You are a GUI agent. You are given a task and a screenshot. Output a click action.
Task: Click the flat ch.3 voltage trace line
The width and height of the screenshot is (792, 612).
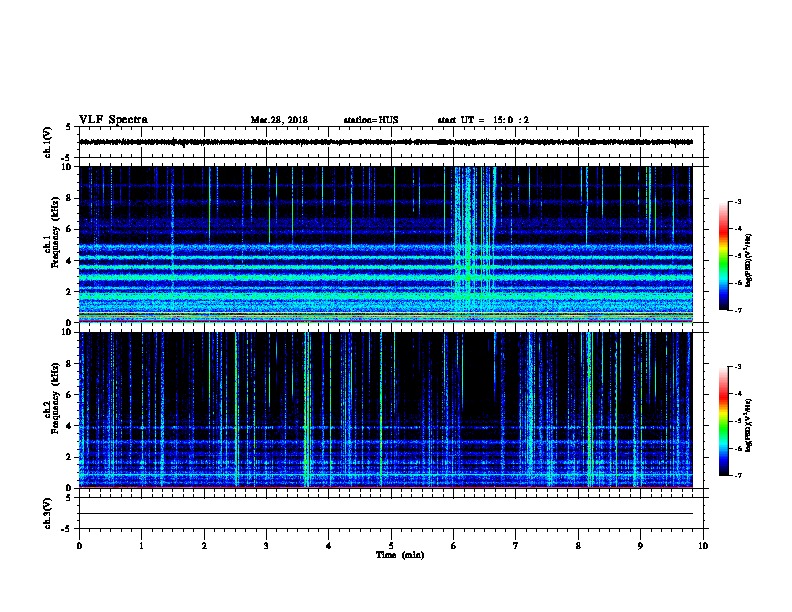386,514
